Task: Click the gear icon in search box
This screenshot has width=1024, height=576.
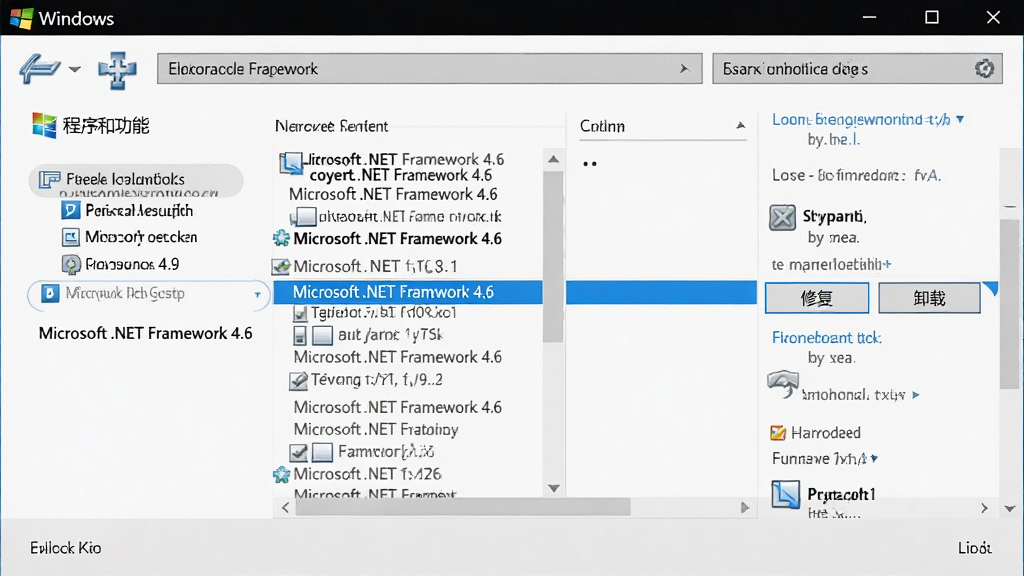Action: point(984,69)
